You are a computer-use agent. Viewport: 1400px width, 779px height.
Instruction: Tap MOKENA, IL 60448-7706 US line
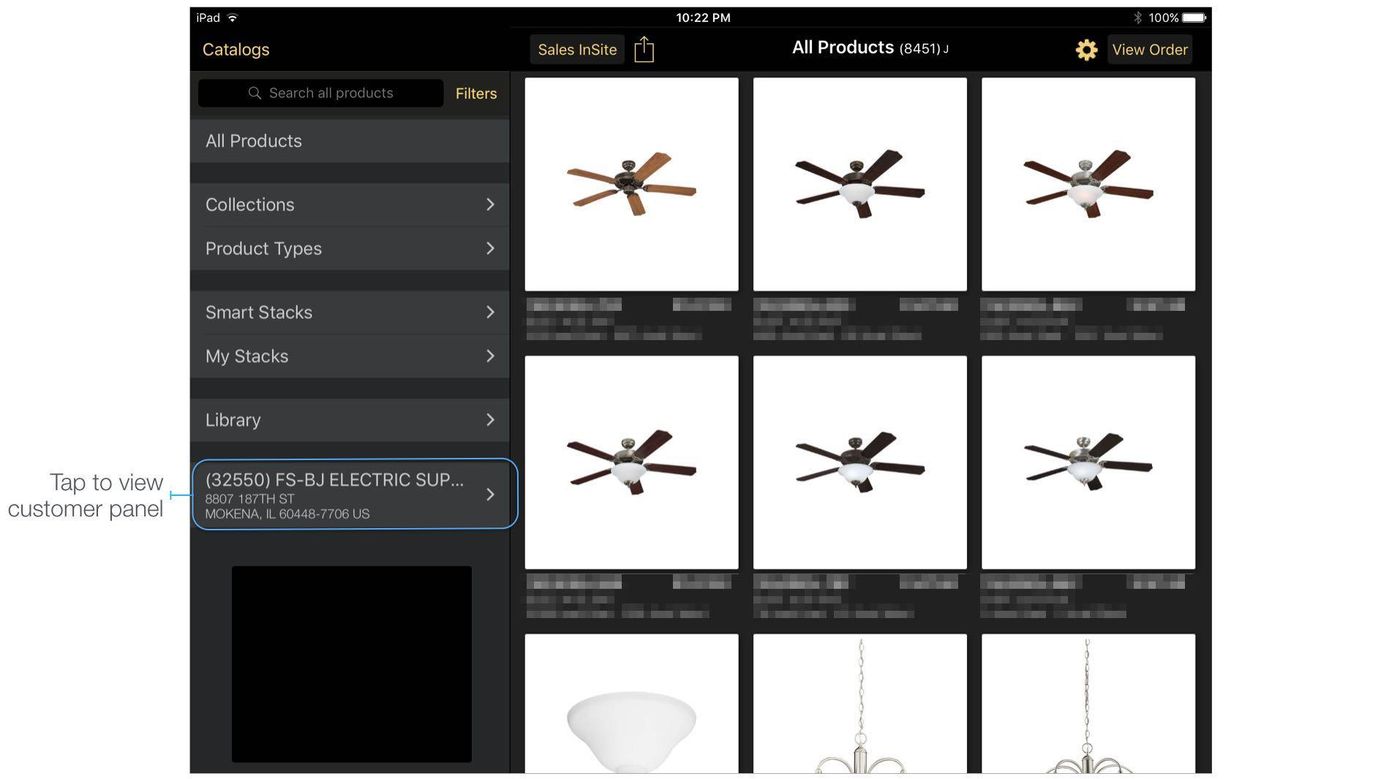coord(288,514)
